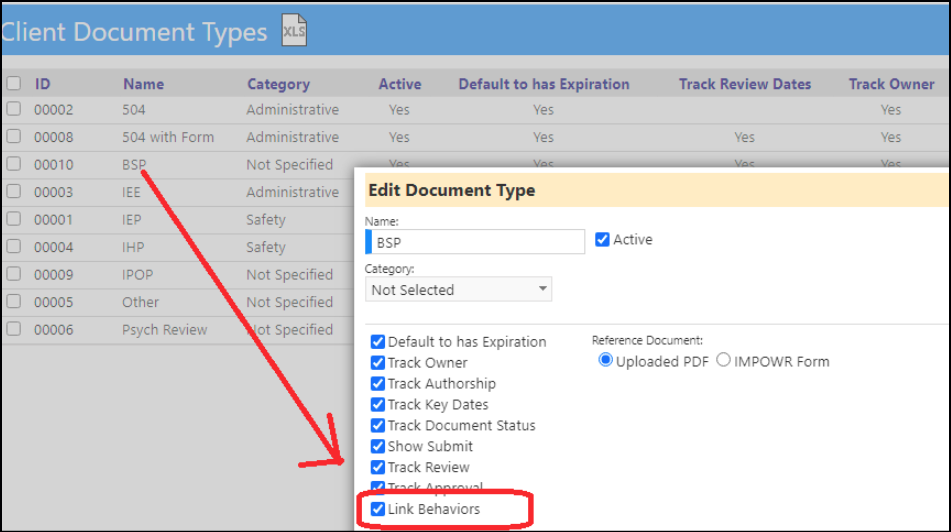The height and width of the screenshot is (532, 951).
Task: Sort by the Category column header
Action: 278,84
